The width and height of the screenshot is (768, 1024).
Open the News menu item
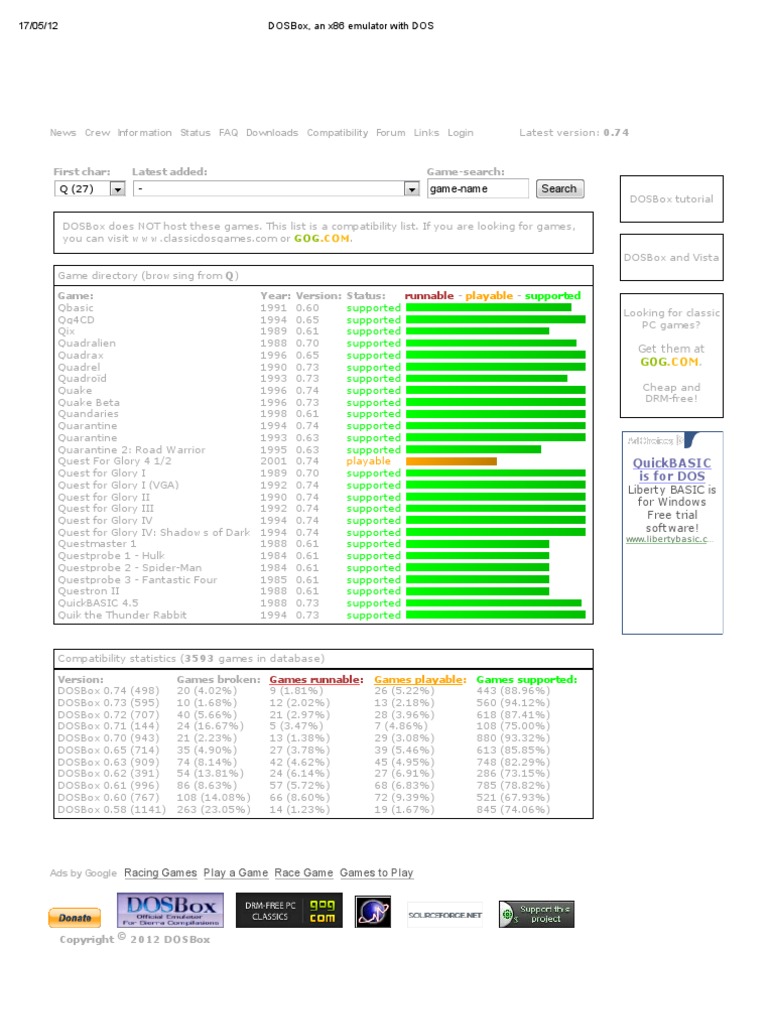[63, 133]
